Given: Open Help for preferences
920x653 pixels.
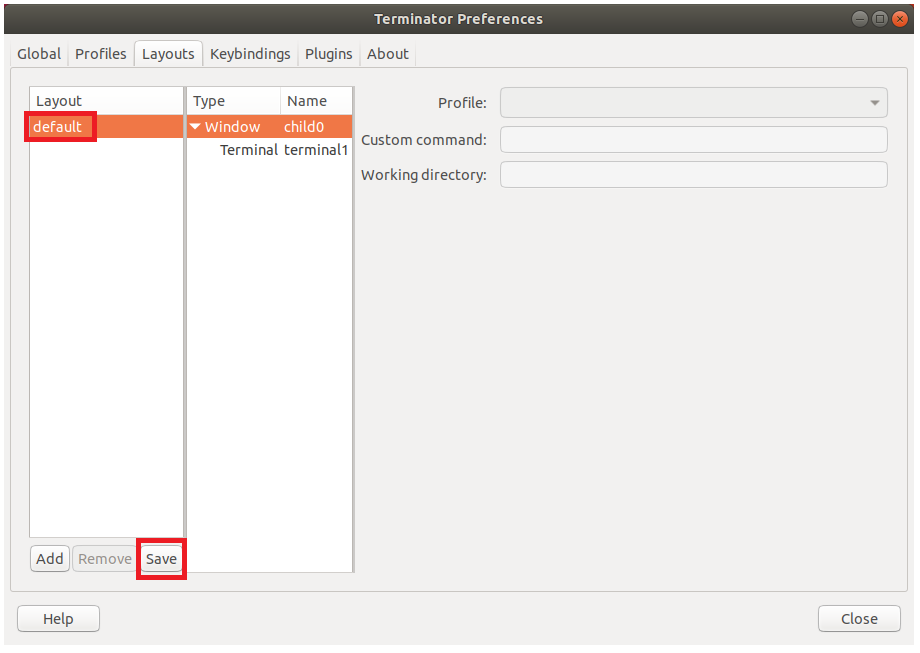Looking at the screenshot, I should pos(58,619).
